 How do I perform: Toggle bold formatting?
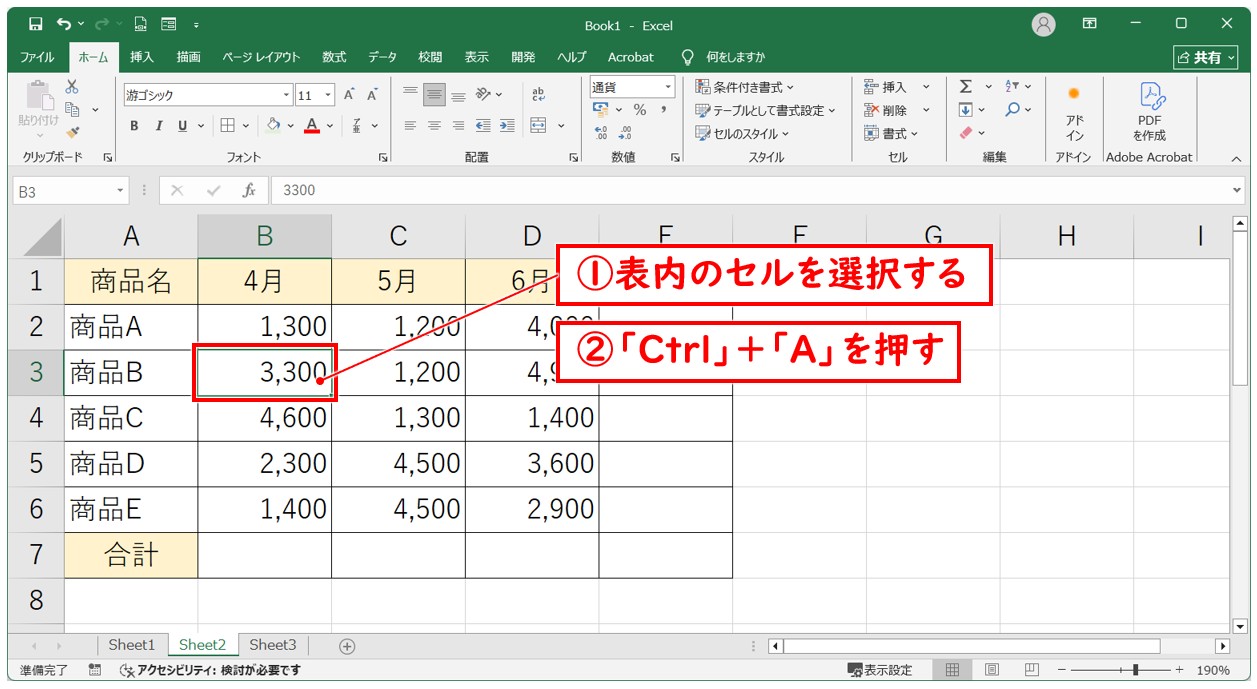pyautogui.click(x=134, y=126)
